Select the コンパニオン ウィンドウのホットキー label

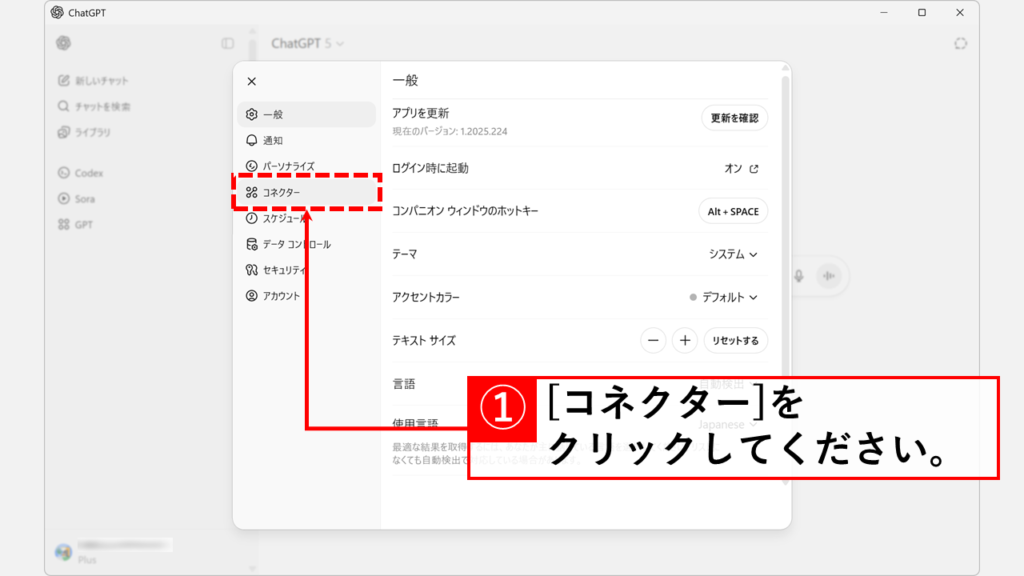[465, 211]
